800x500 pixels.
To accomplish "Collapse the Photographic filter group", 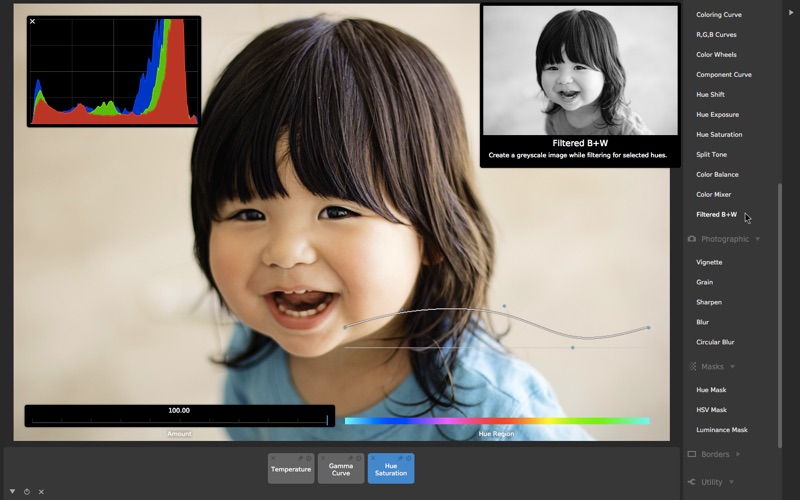I will point(758,239).
